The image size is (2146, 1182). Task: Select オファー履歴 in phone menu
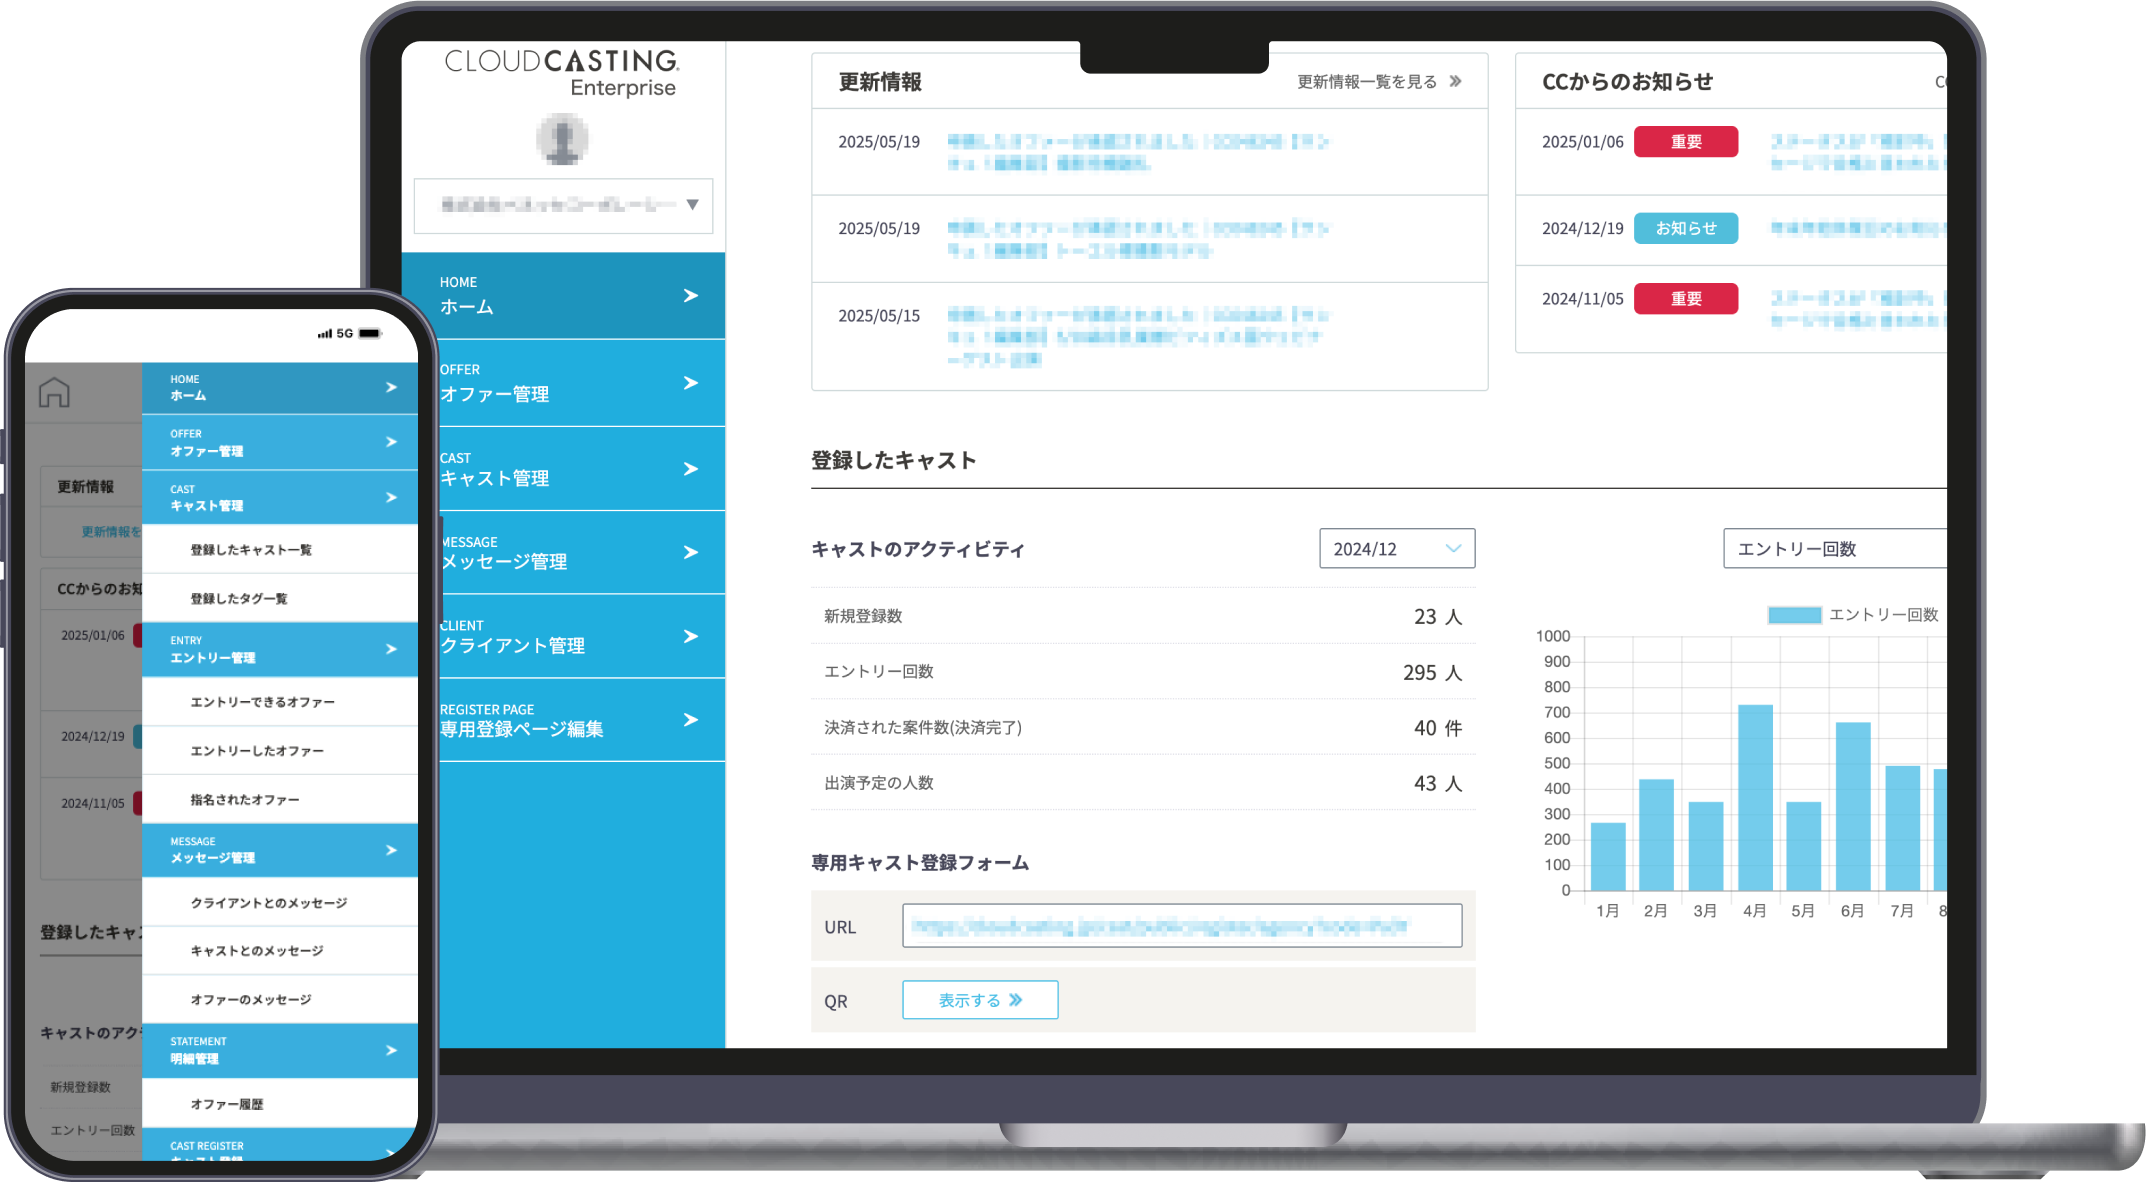(227, 1104)
